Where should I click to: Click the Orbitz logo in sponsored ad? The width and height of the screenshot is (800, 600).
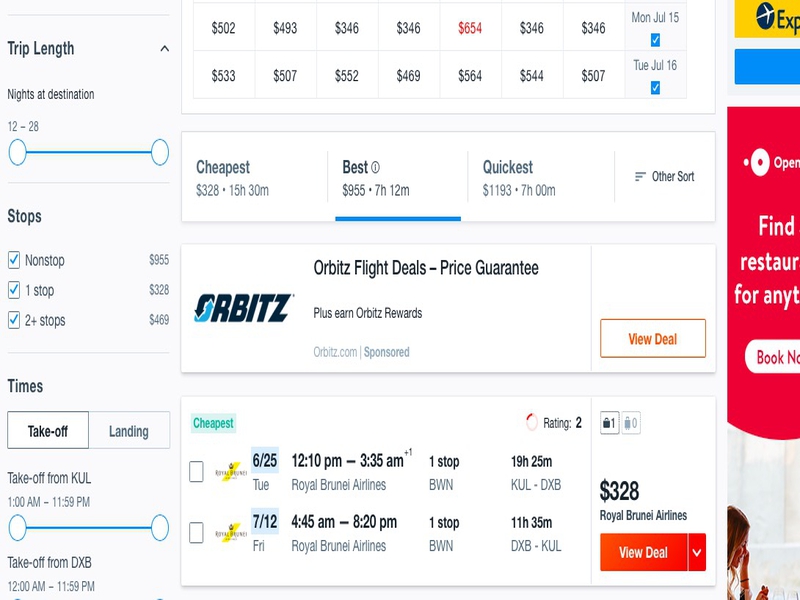[x=243, y=308]
